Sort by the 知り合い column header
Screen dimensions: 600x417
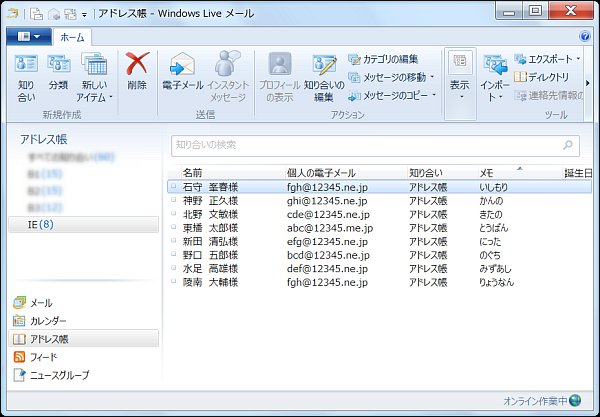(x=442, y=173)
